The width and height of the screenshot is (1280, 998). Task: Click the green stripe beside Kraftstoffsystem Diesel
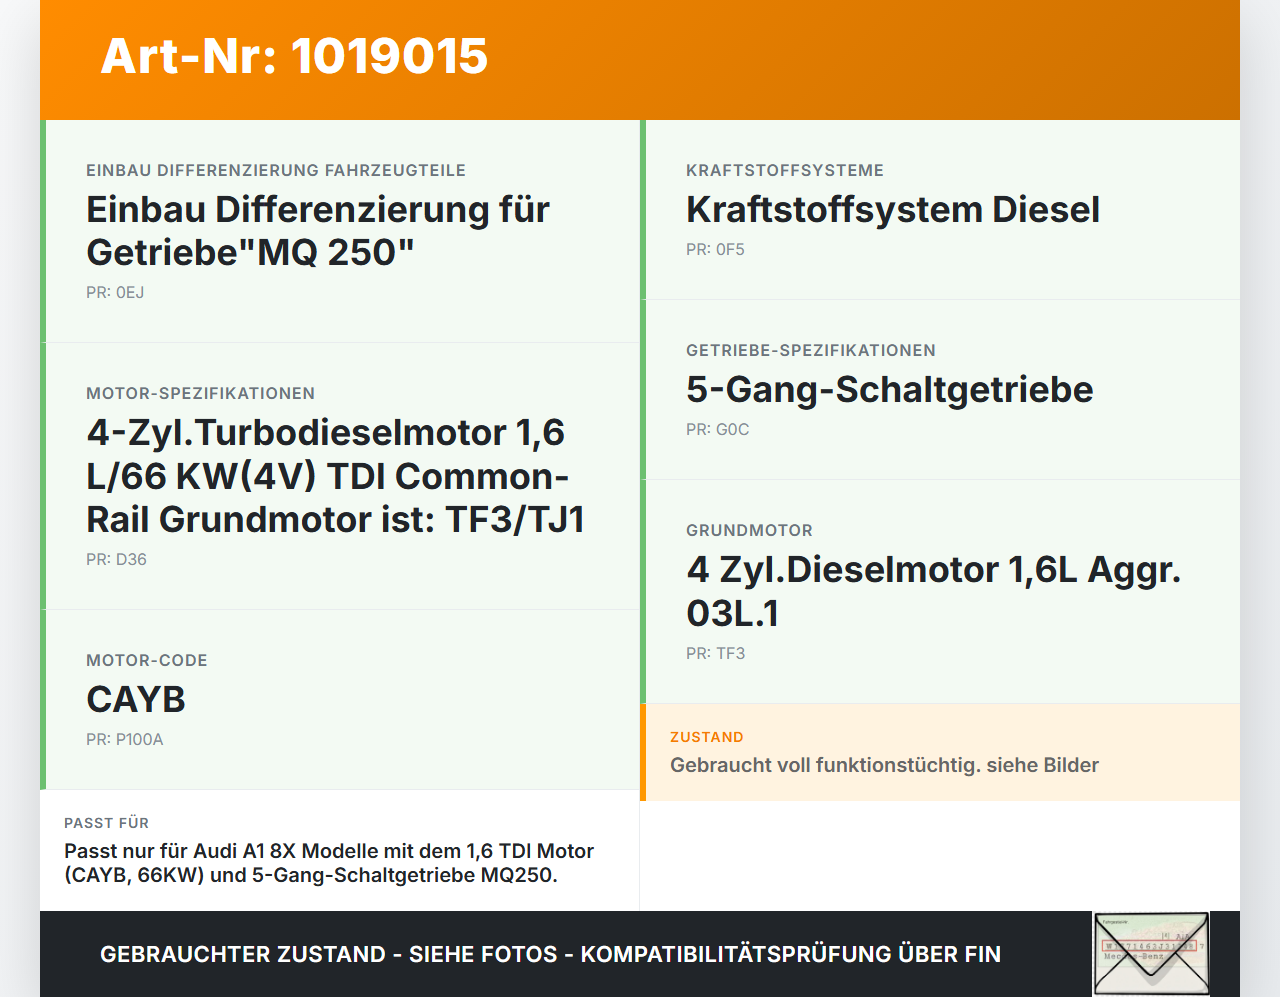(643, 209)
